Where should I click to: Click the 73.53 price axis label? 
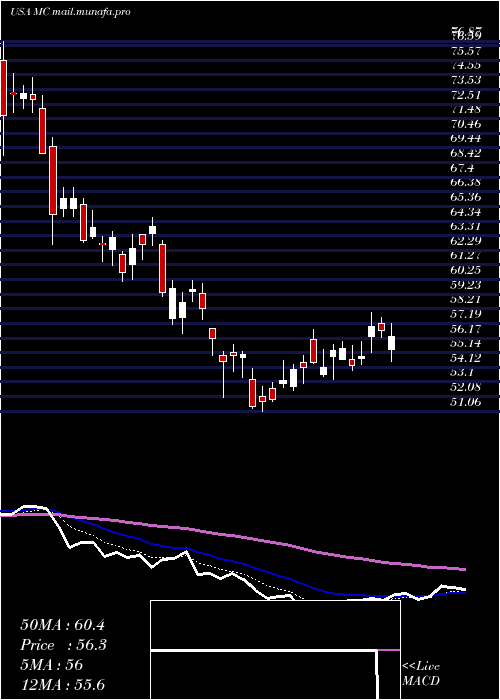click(466, 80)
